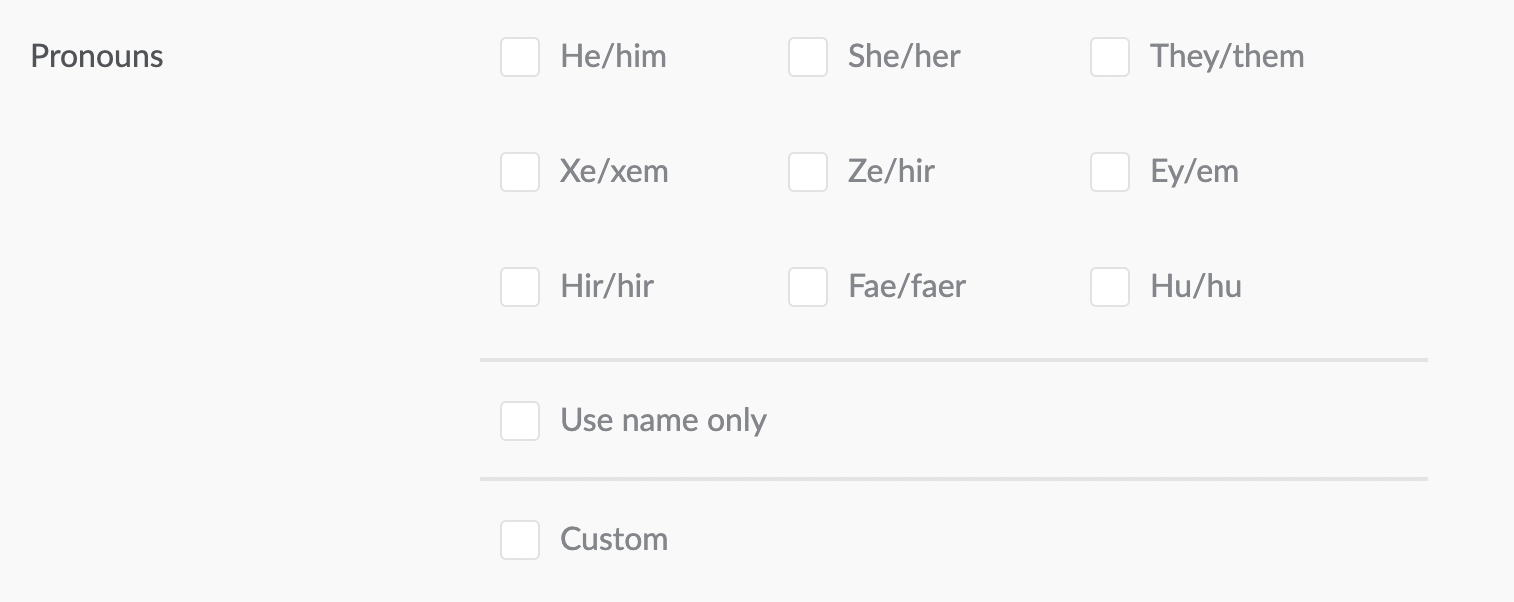This screenshot has width=1514, height=602.
Task: Toggle the Custom pronouns checkbox
Action: [x=520, y=540]
